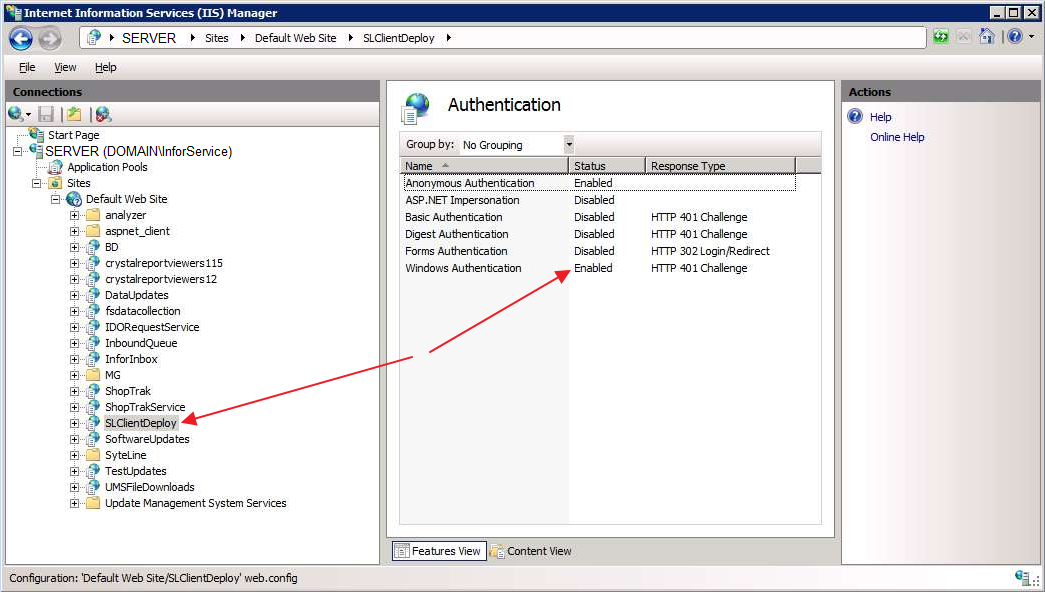The image size is (1045, 592).
Task: Click the Forward navigation arrow
Action: pyautogui.click(x=50, y=39)
